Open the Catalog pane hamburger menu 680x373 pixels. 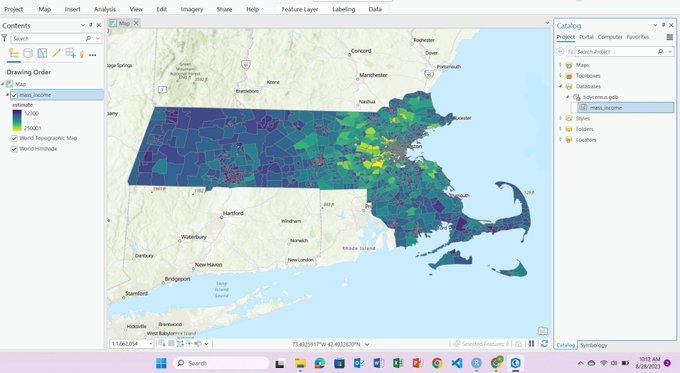coord(670,37)
